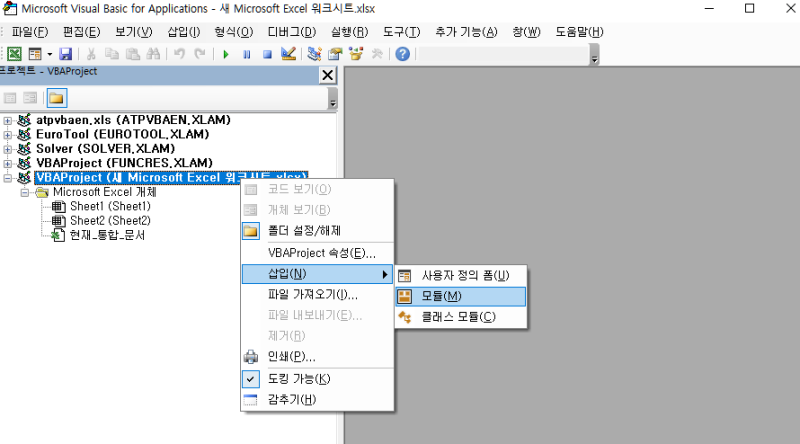
Task: Click the Break pause icon
Action: point(247,54)
